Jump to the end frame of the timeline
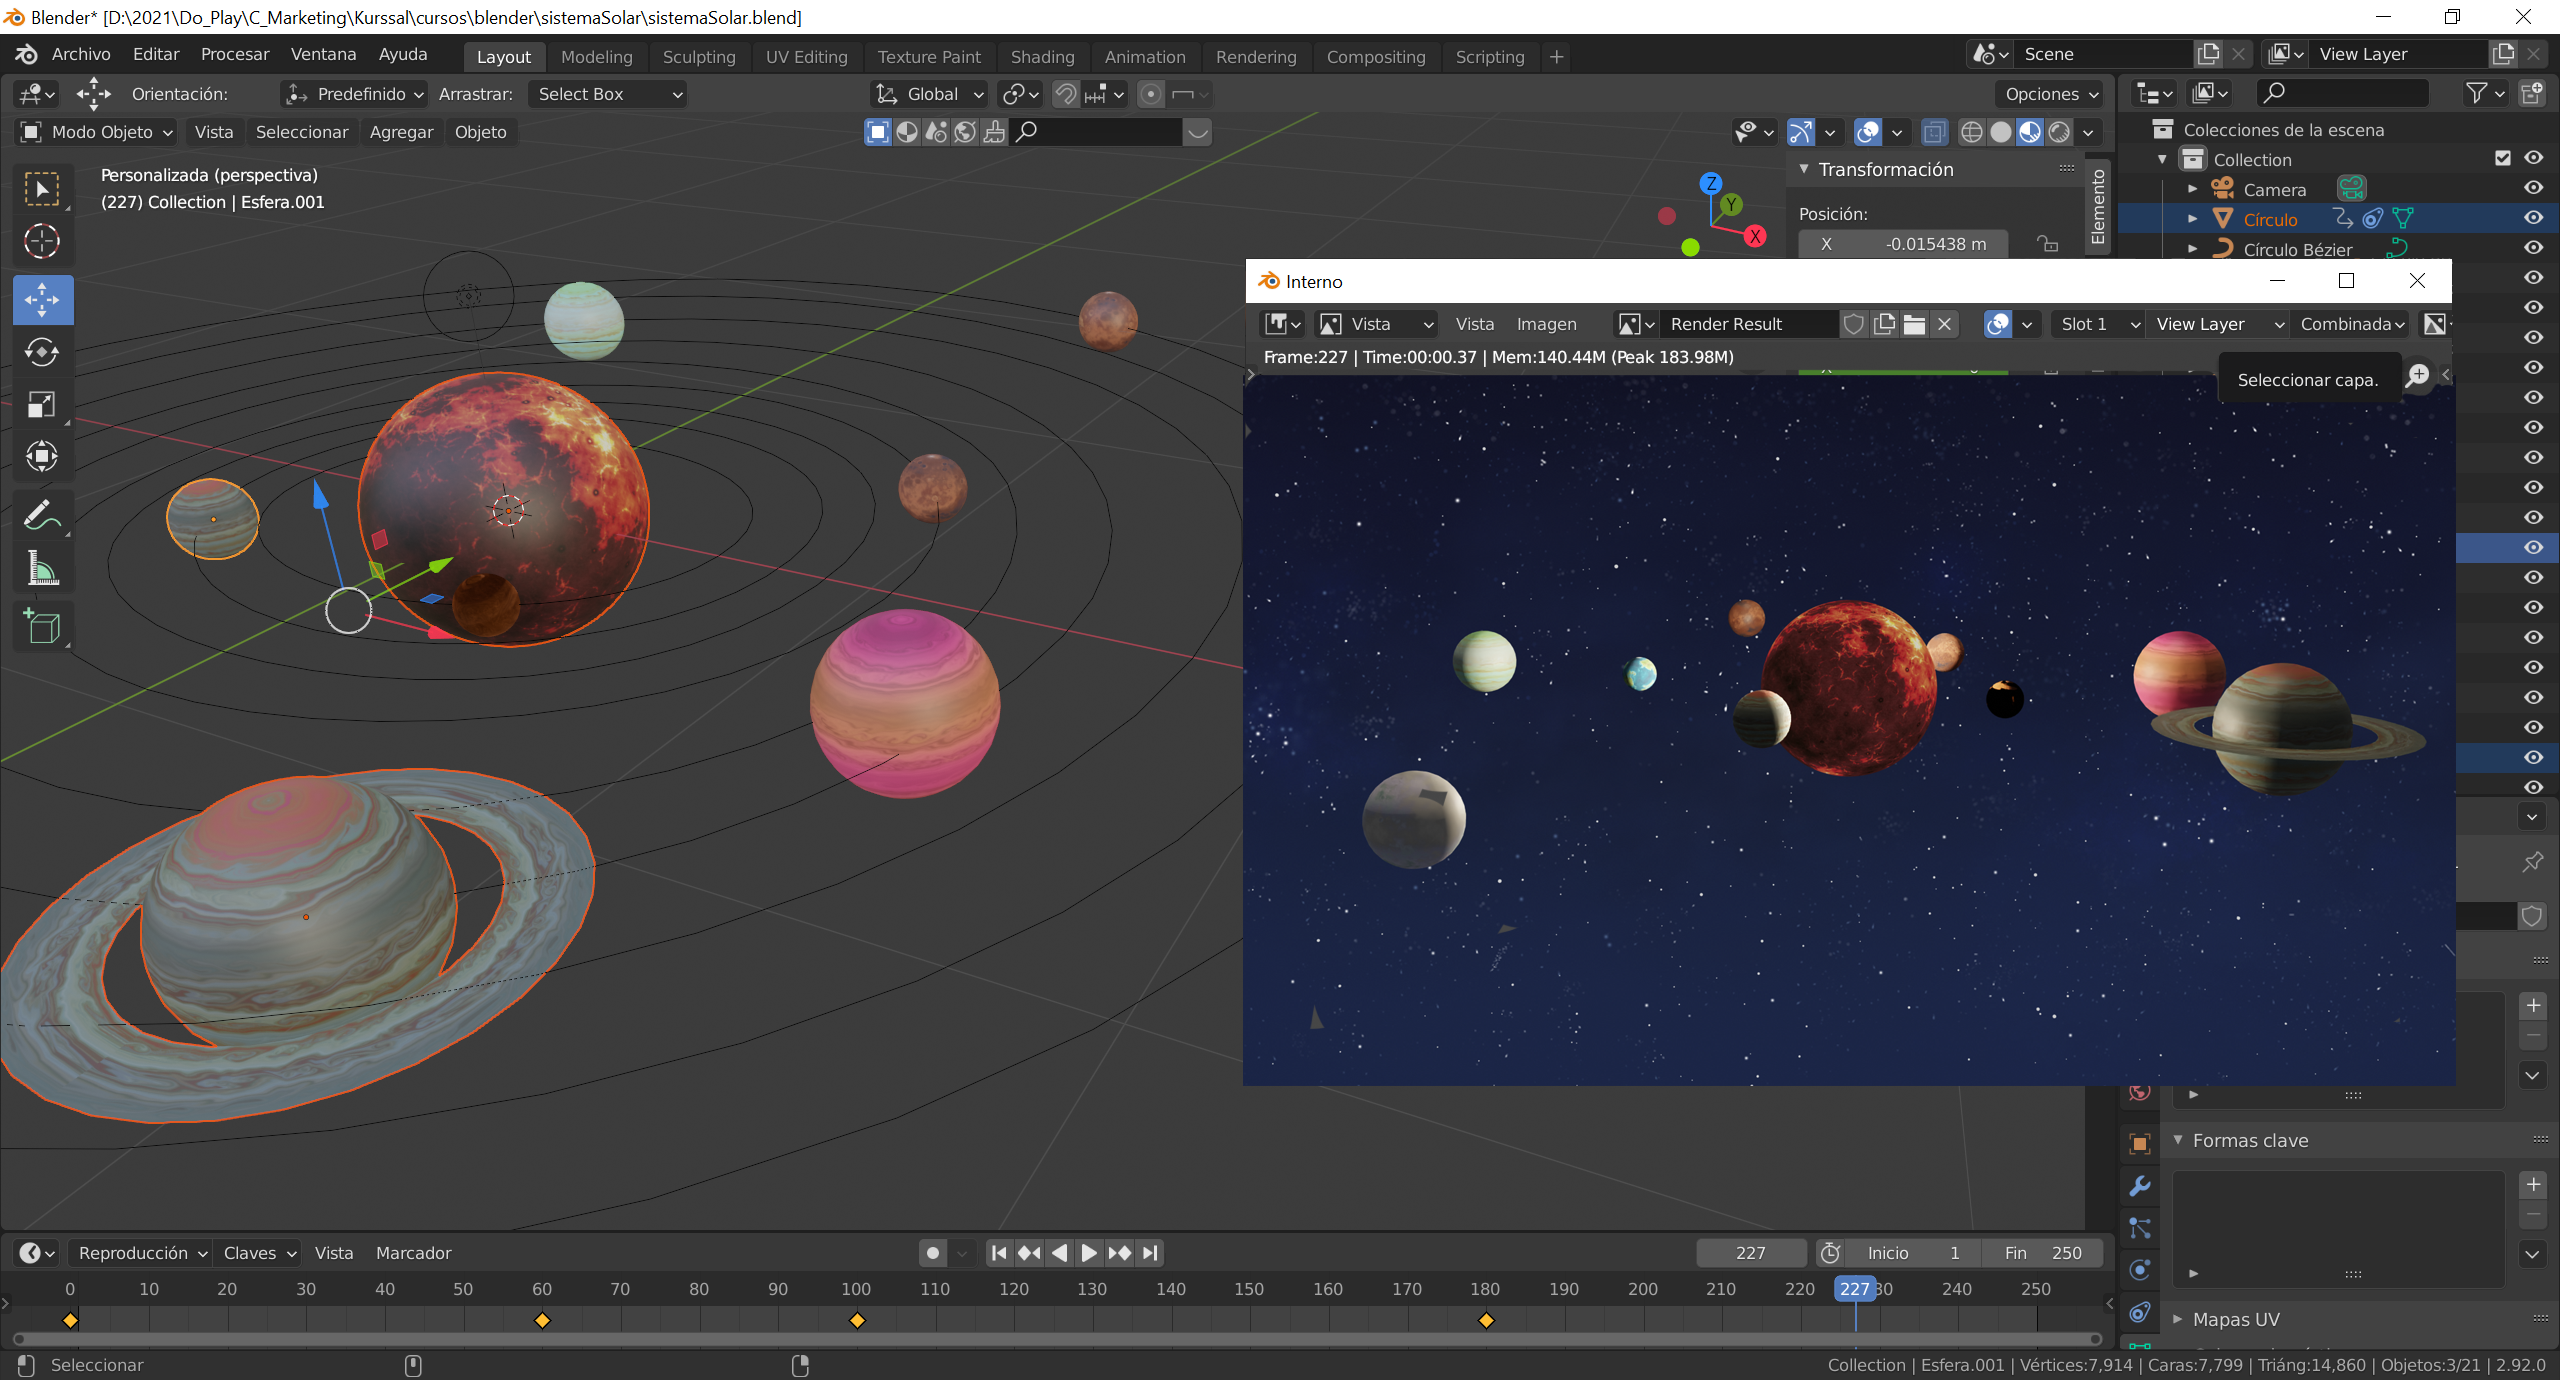The width and height of the screenshot is (2560, 1380). click(x=1151, y=1253)
